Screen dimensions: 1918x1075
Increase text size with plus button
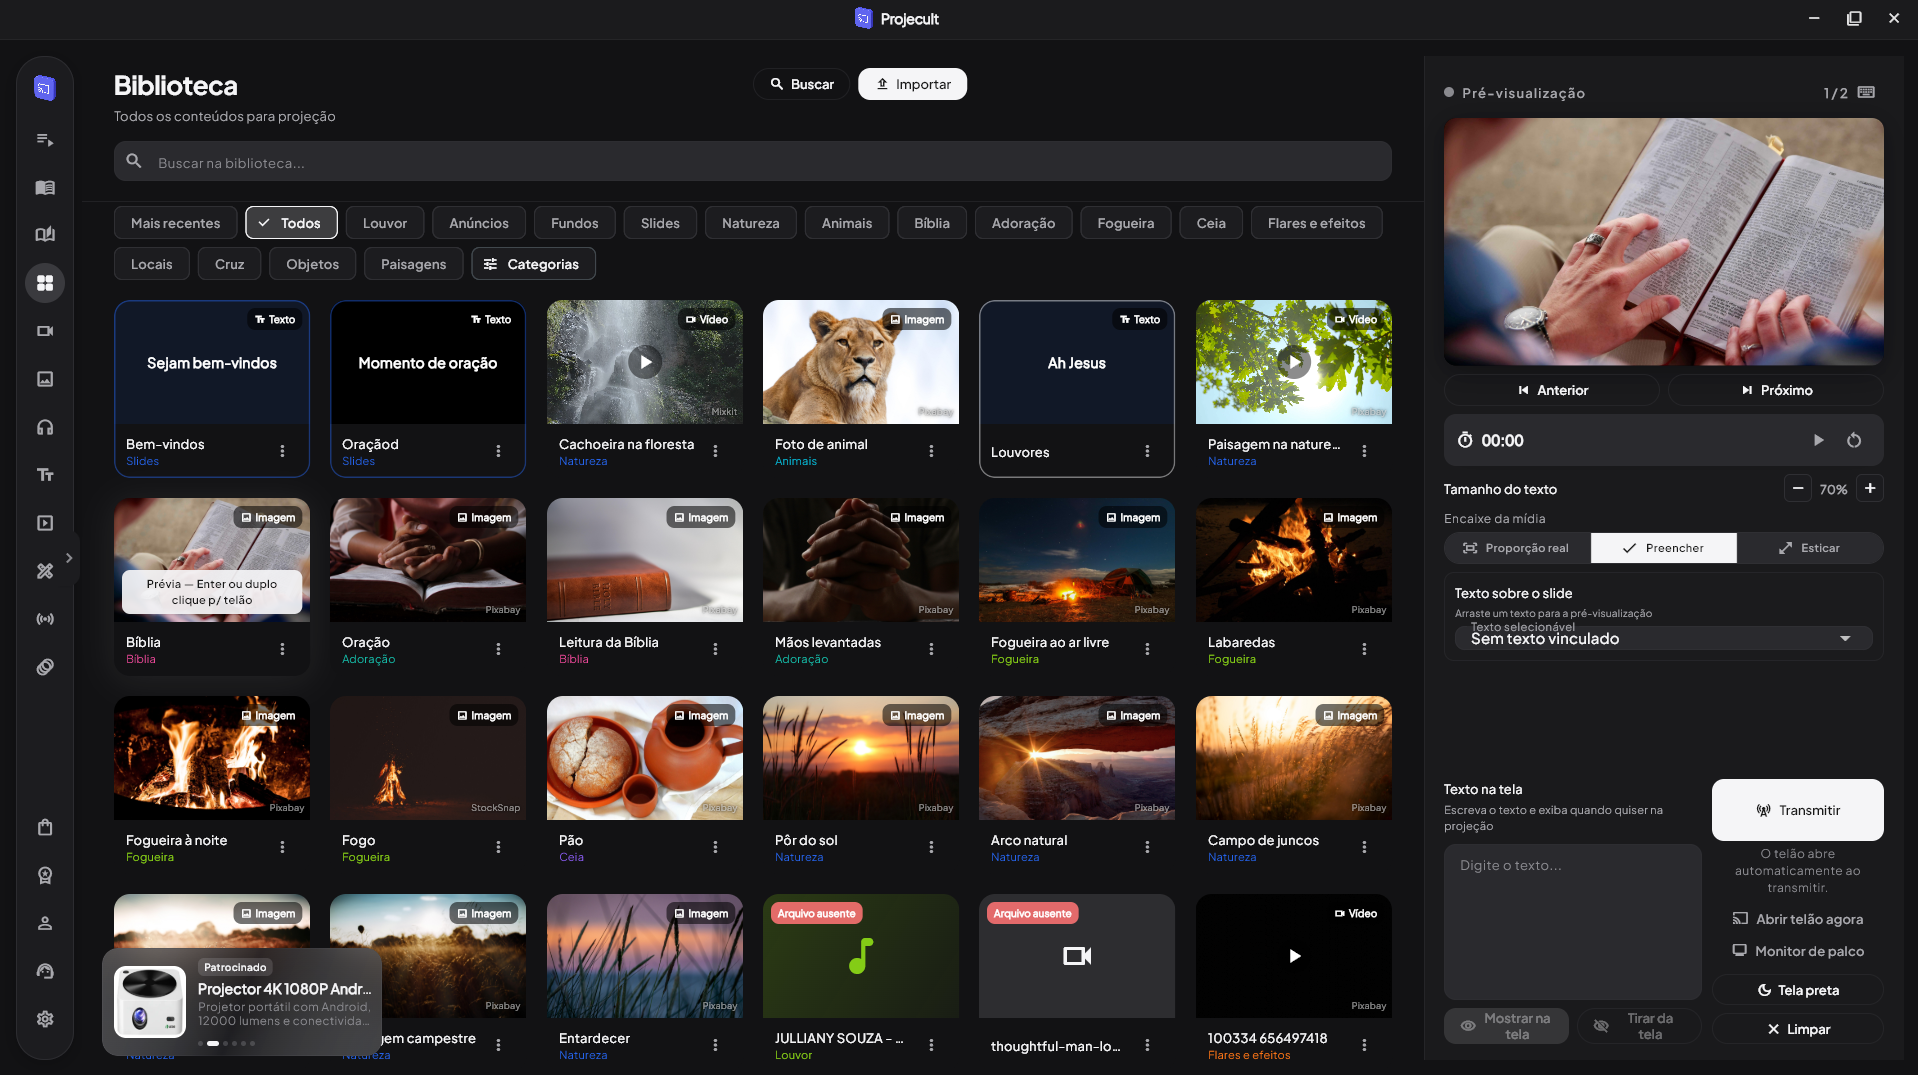click(1869, 488)
